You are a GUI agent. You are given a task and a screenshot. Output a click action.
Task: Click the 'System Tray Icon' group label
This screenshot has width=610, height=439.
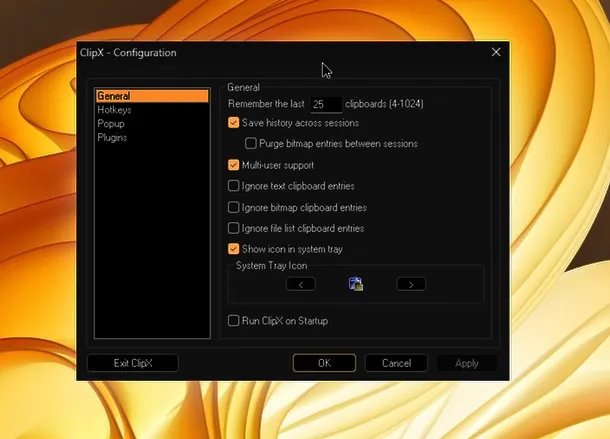(272, 266)
